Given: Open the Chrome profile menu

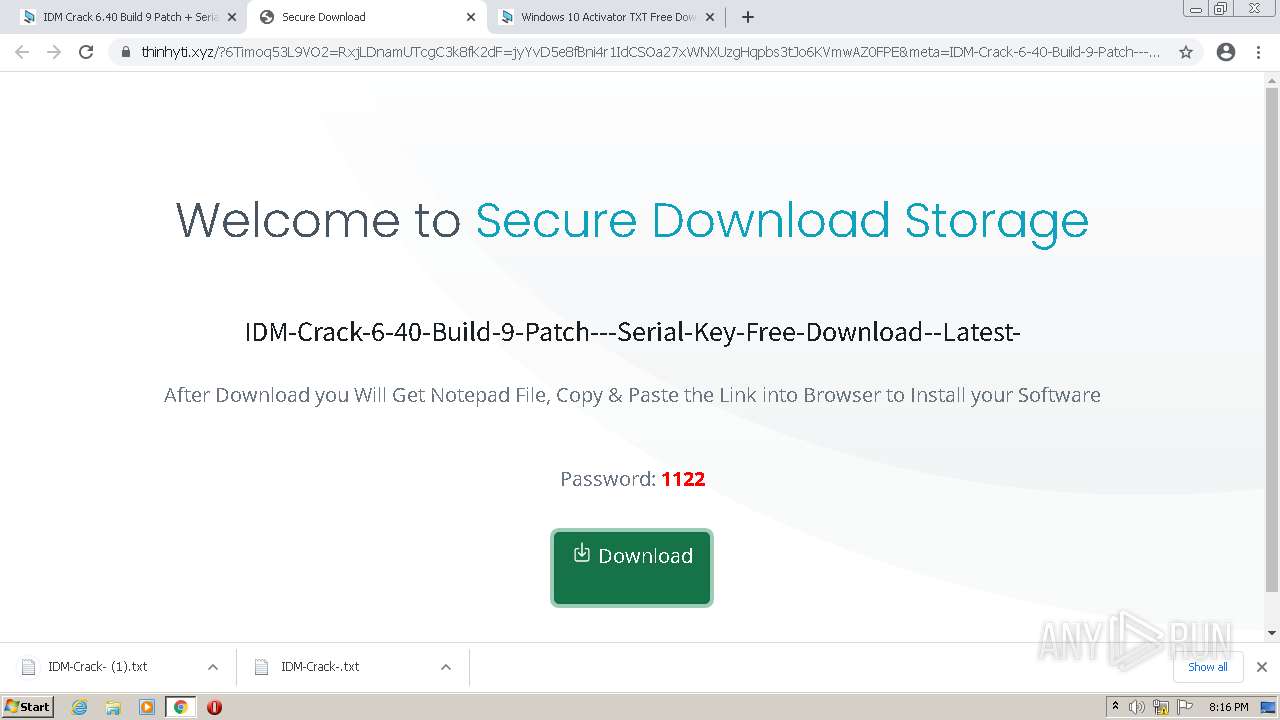Looking at the screenshot, I should [x=1226, y=52].
